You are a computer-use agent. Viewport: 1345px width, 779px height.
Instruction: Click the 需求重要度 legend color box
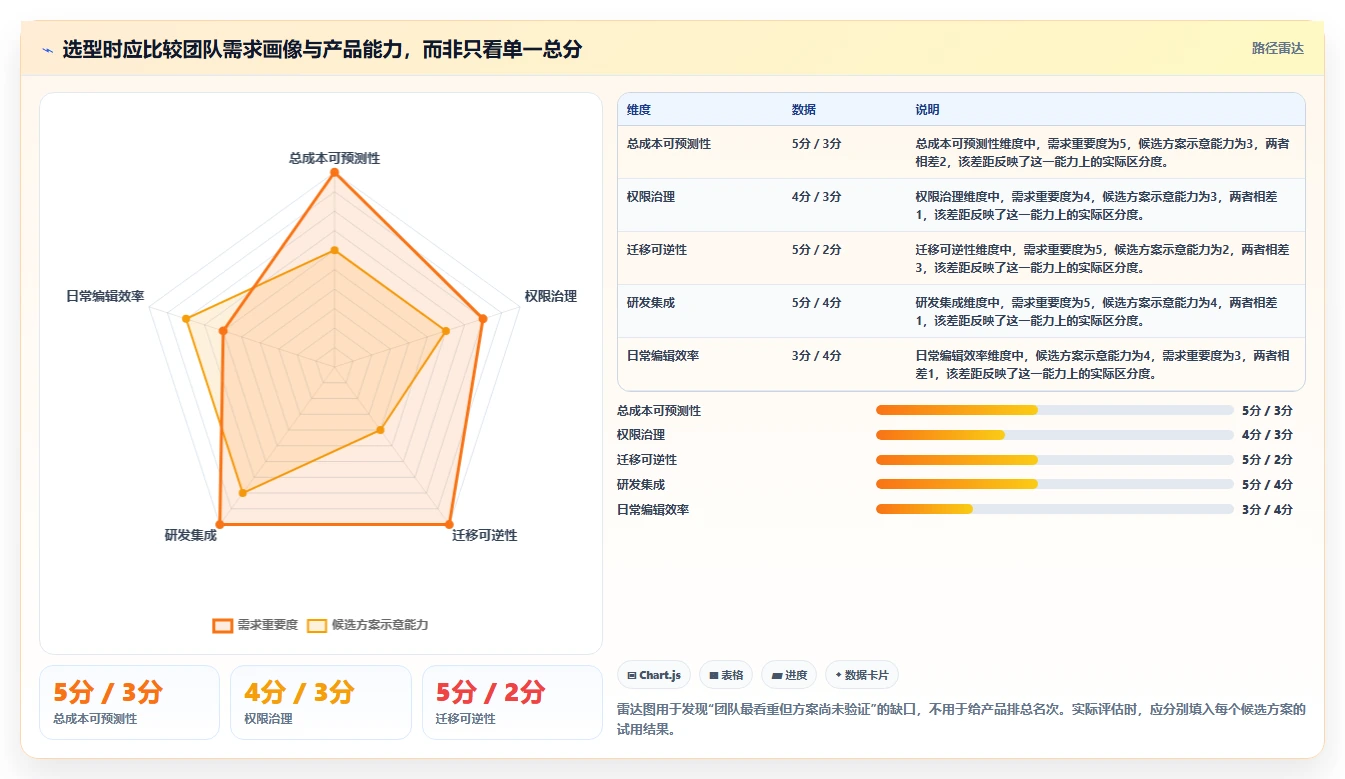tap(222, 625)
